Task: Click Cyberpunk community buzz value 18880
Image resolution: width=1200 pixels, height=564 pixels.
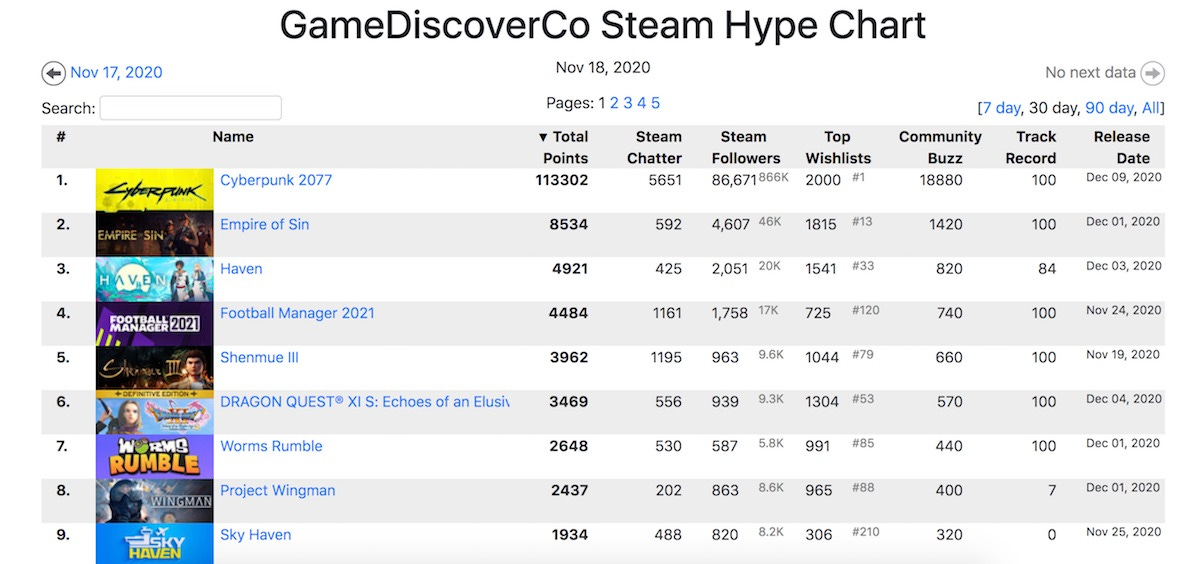Action: click(941, 180)
